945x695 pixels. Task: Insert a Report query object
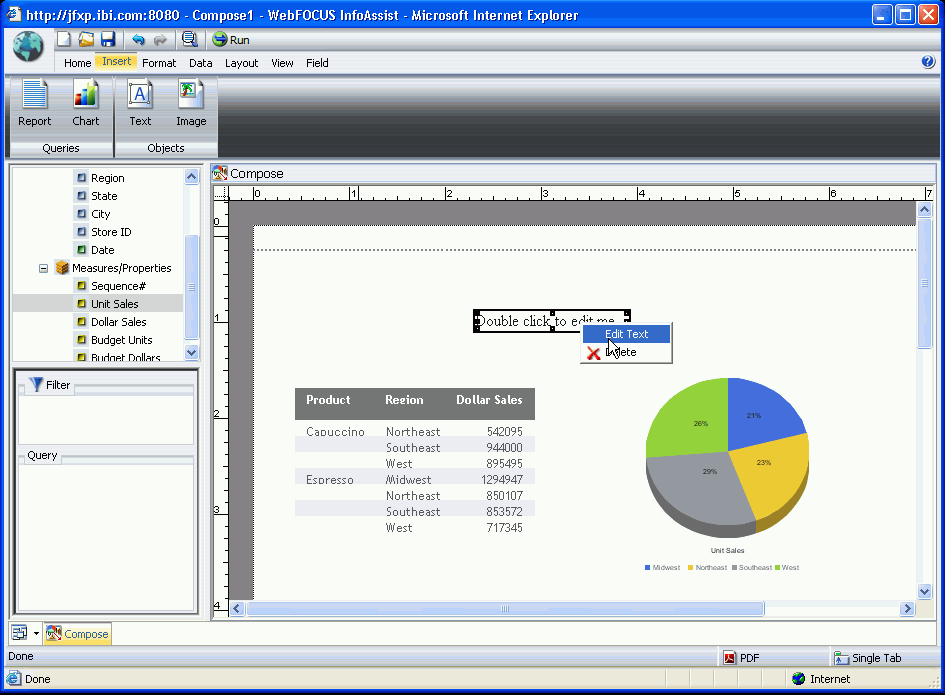tap(34, 104)
